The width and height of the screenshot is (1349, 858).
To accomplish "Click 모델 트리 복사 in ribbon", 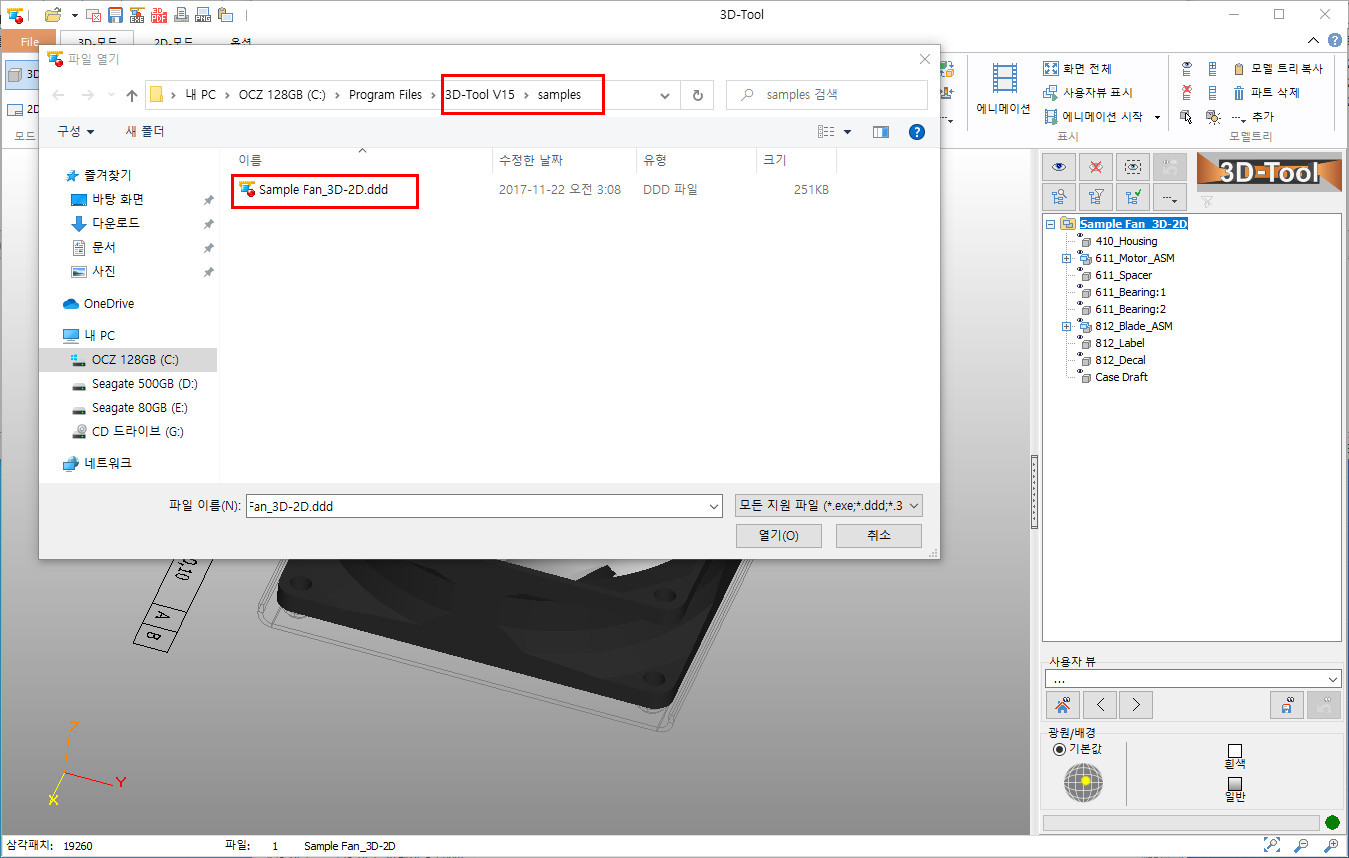I will pos(1278,69).
